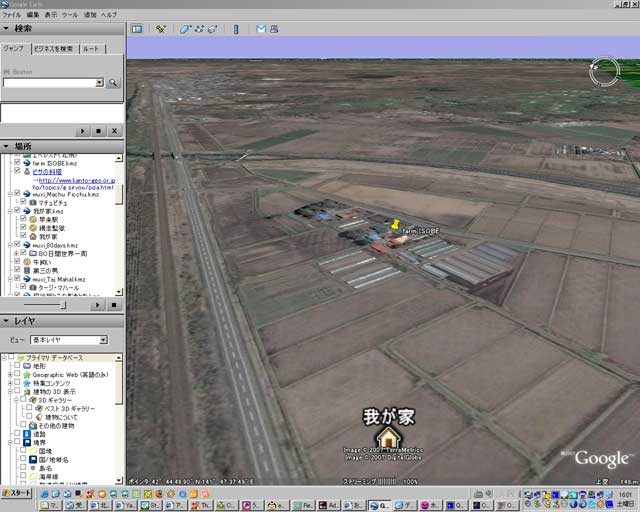This screenshot has width=640, height=512.
Task: Toggle the sidebar panel toolbar icon
Action: coord(137,29)
